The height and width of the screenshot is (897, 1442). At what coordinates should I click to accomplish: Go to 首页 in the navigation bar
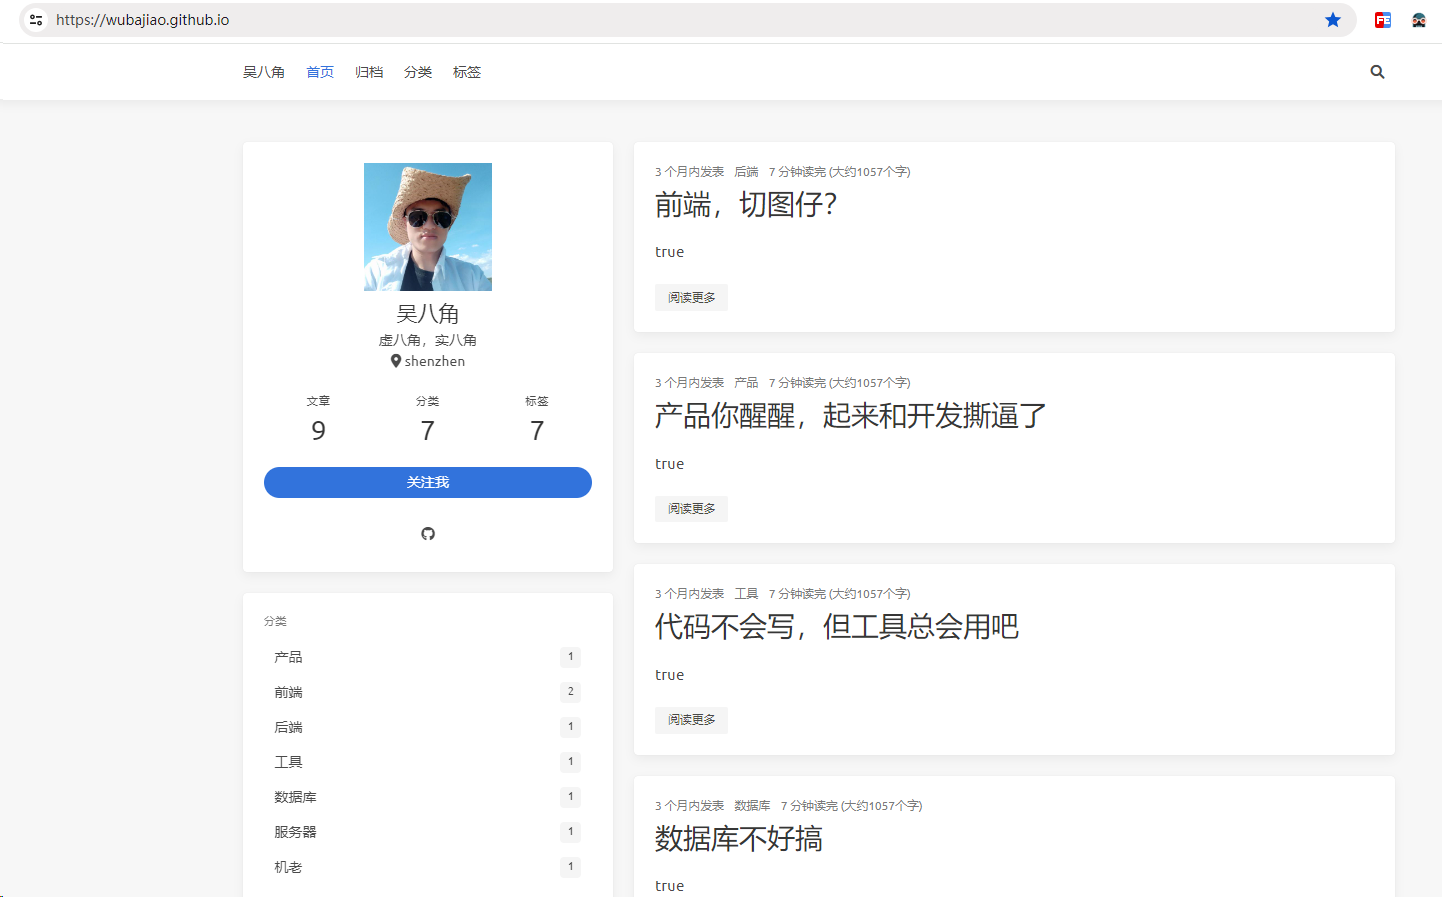[320, 71]
